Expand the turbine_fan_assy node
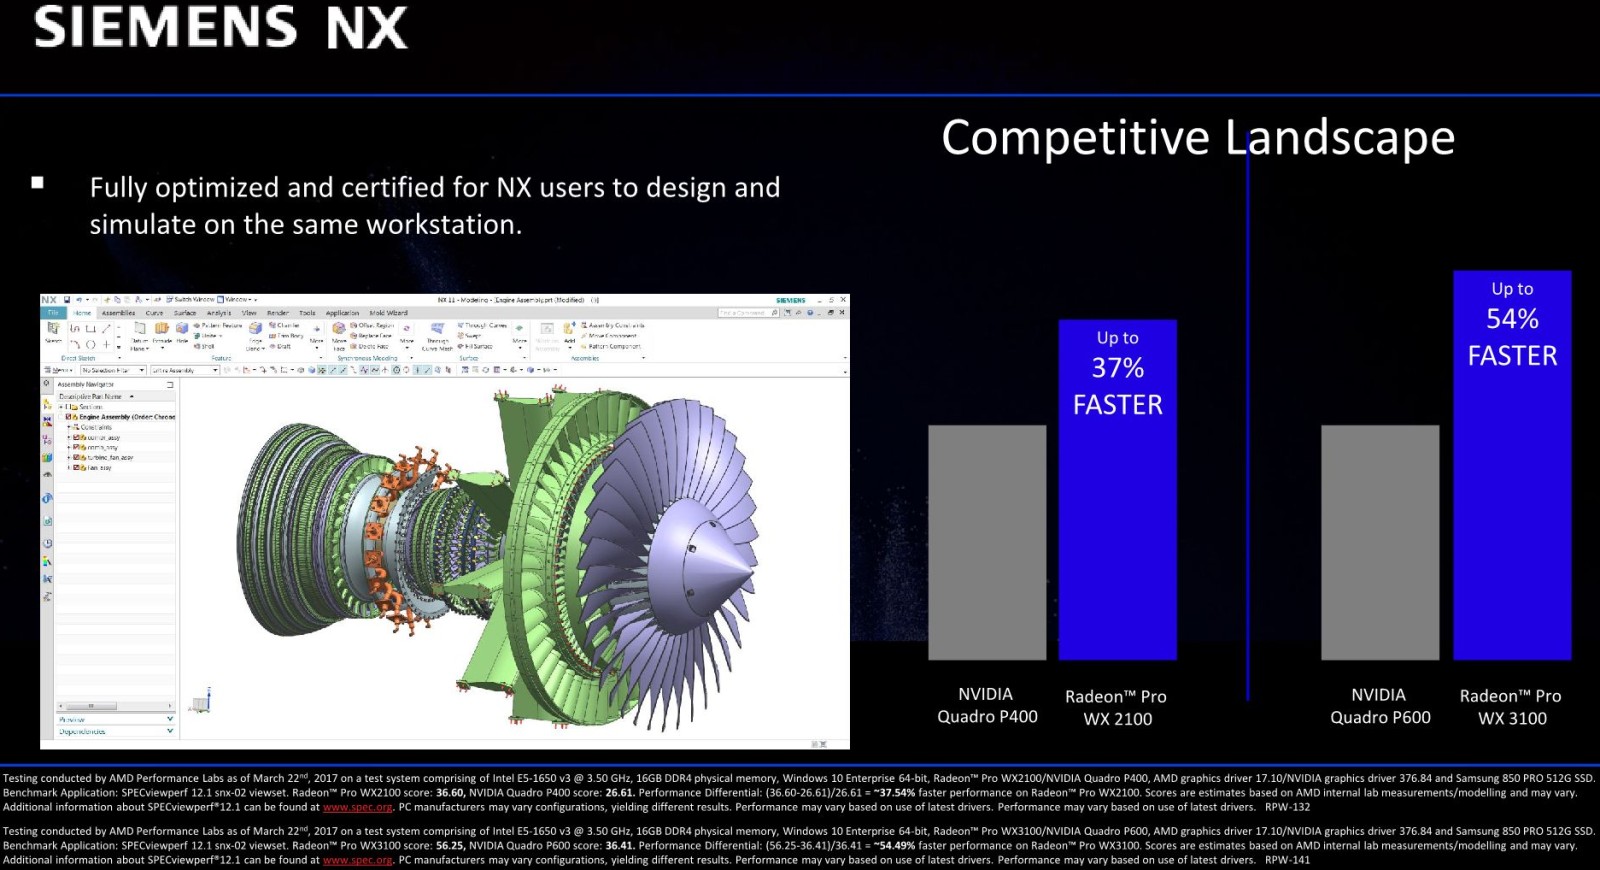 click(x=69, y=458)
